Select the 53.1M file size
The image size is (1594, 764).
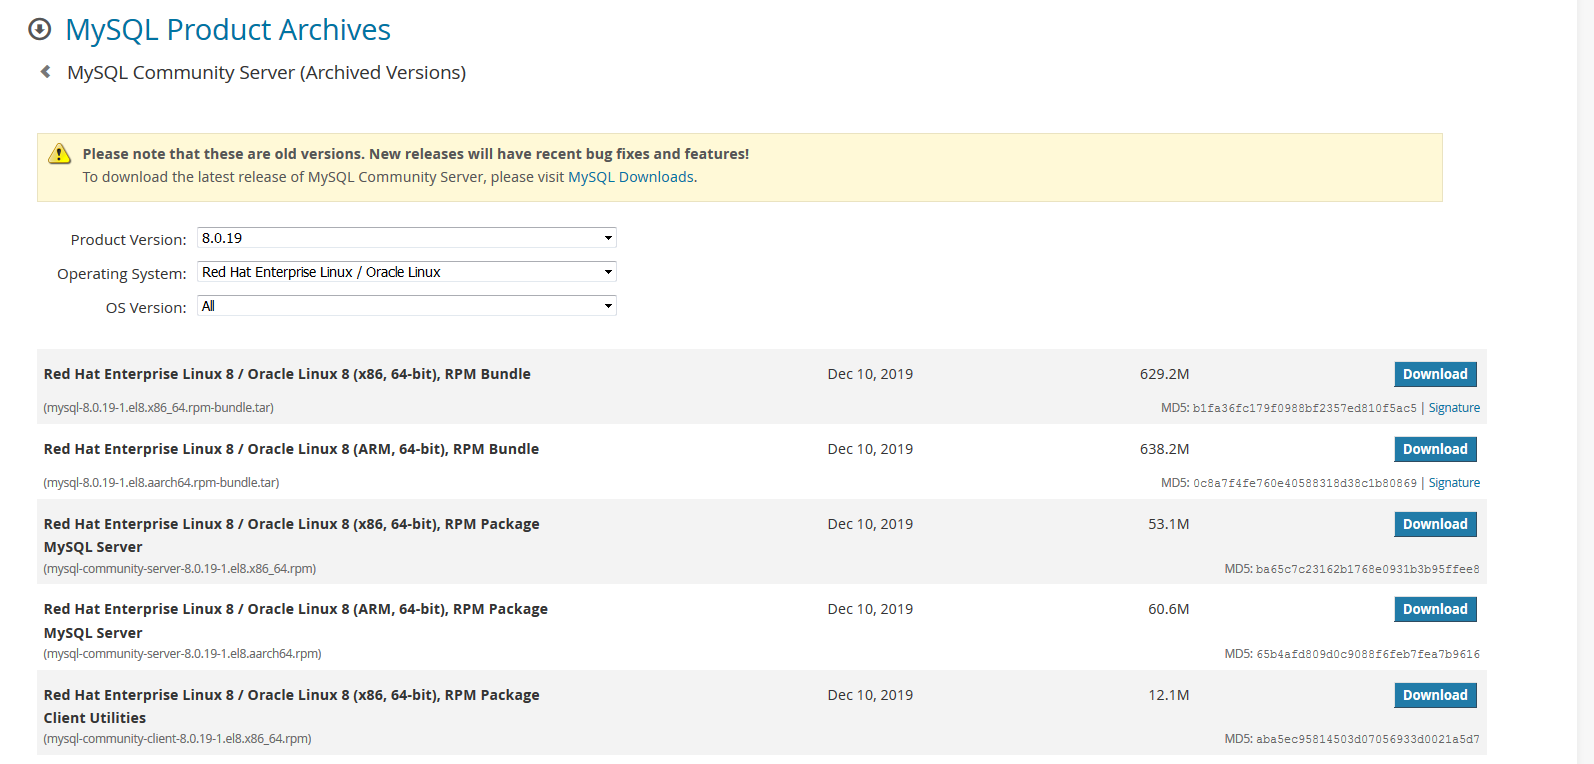point(1168,524)
